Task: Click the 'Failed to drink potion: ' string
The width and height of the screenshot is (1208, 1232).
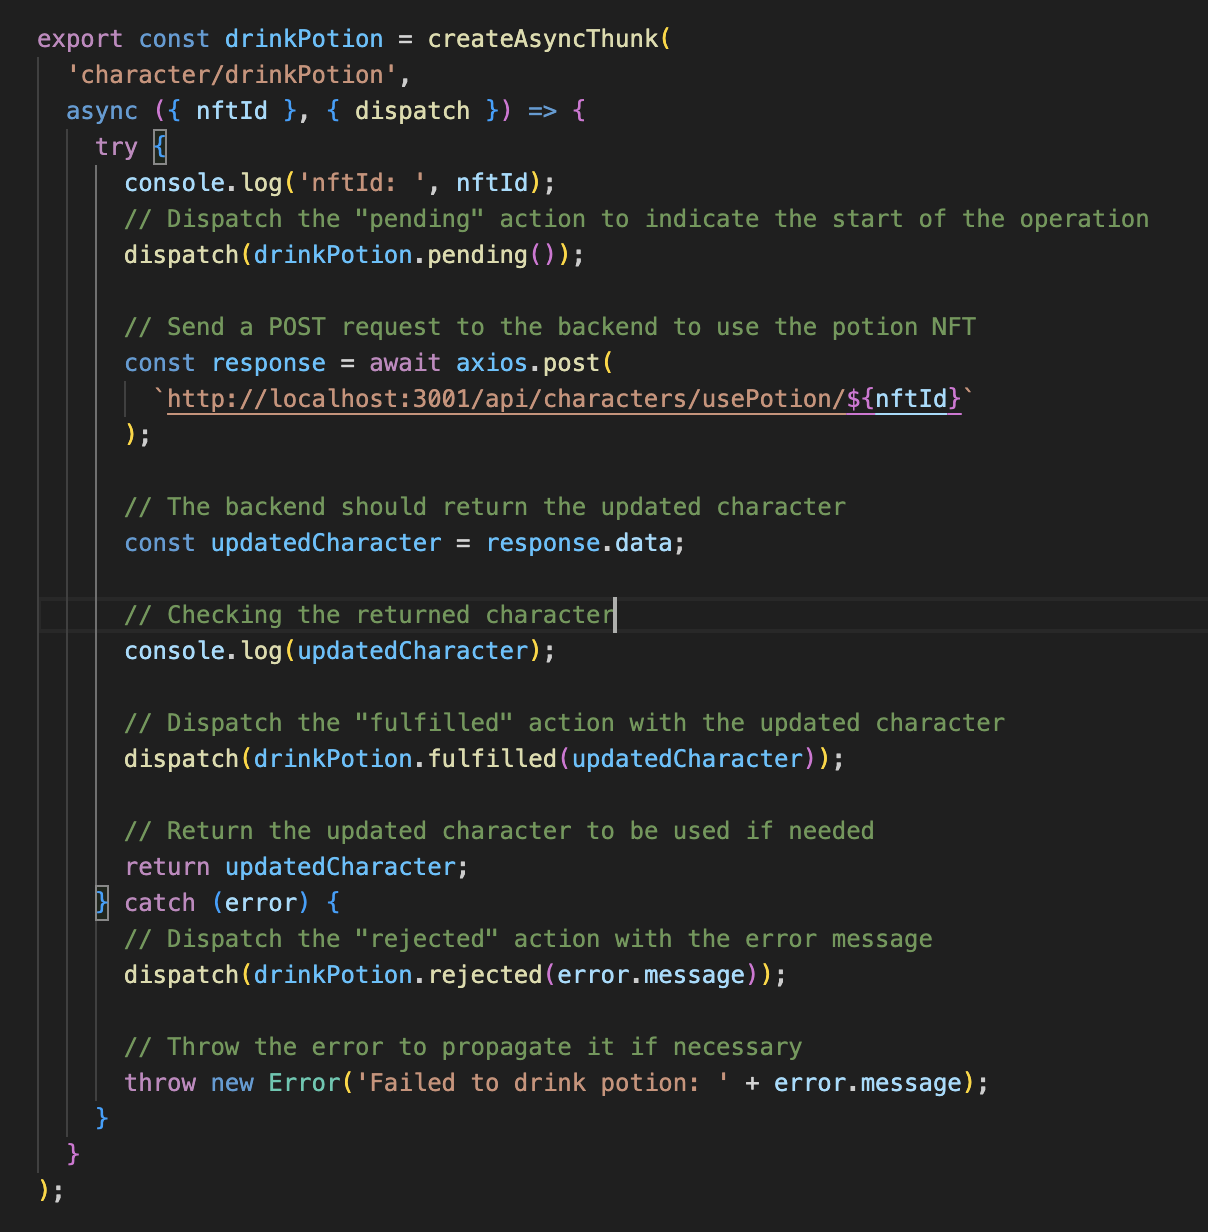Action: [542, 1083]
